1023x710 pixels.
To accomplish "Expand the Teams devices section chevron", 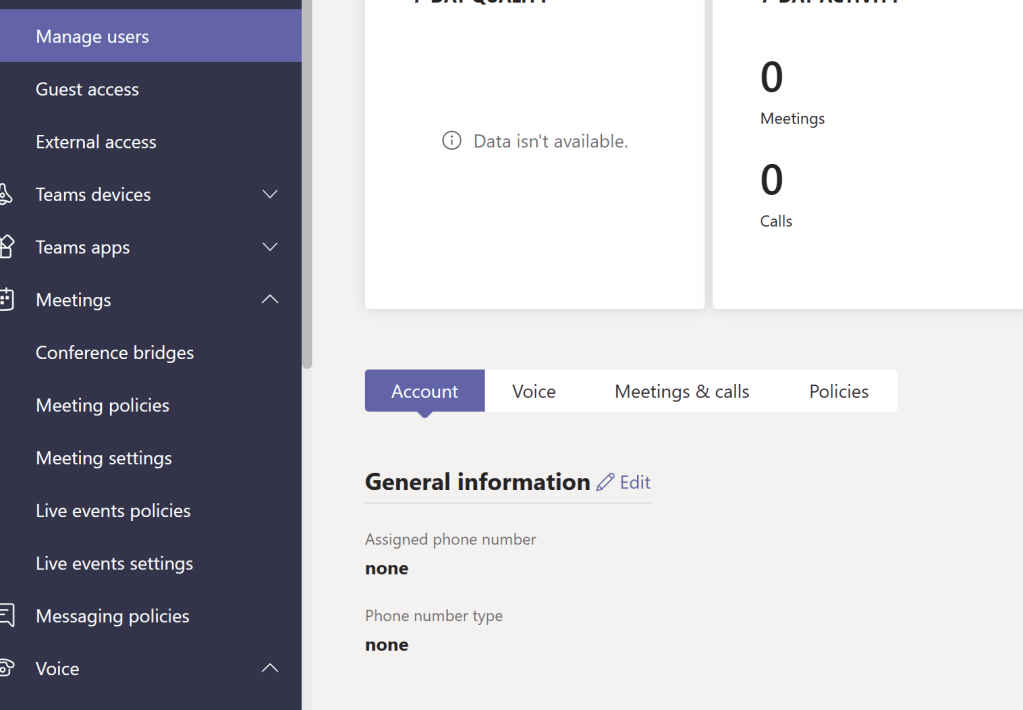I will (270, 194).
